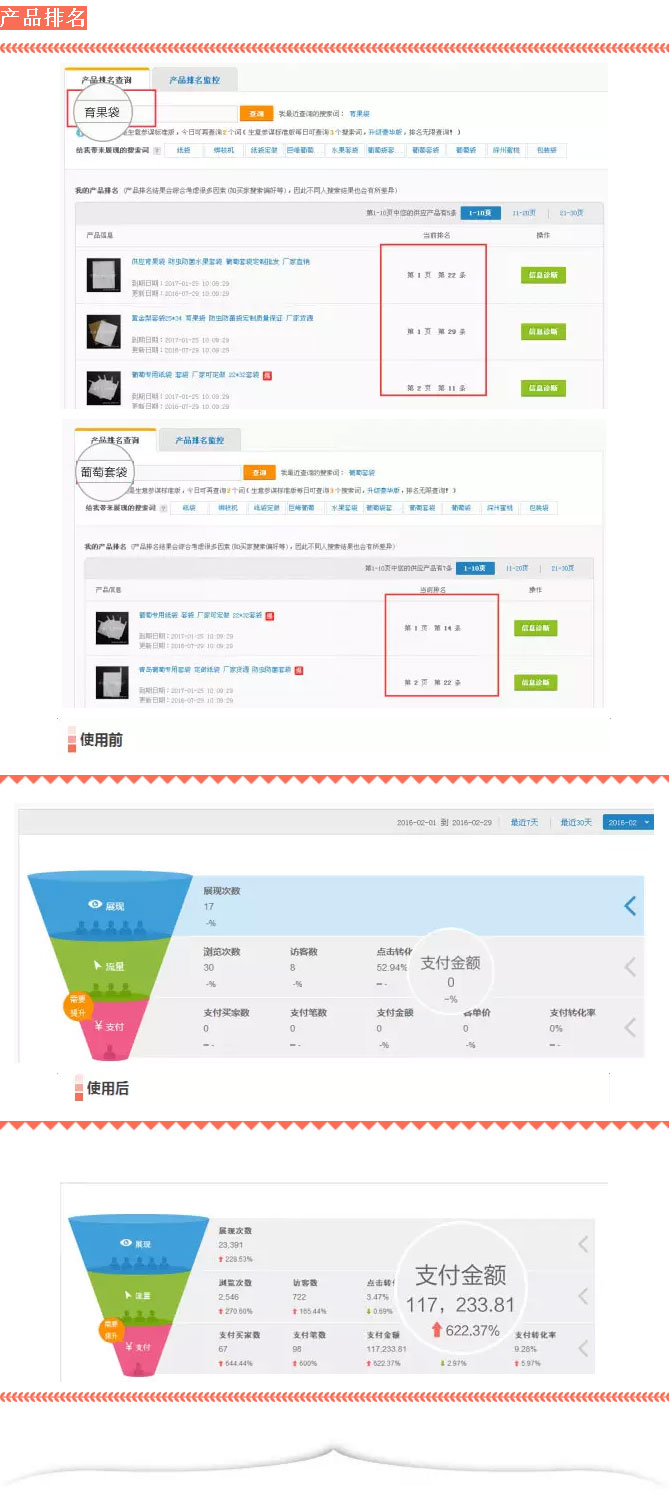The width and height of the screenshot is (669, 1494).
Task: Expand the 支付买家数 row chevron in the 使用后 chart
Action: pos(583,1347)
